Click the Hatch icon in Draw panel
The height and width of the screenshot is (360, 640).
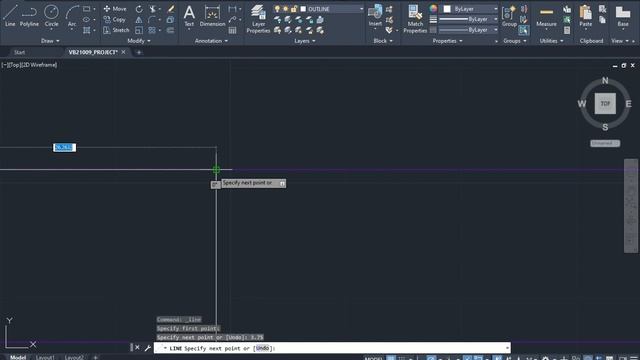[x=87, y=30]
